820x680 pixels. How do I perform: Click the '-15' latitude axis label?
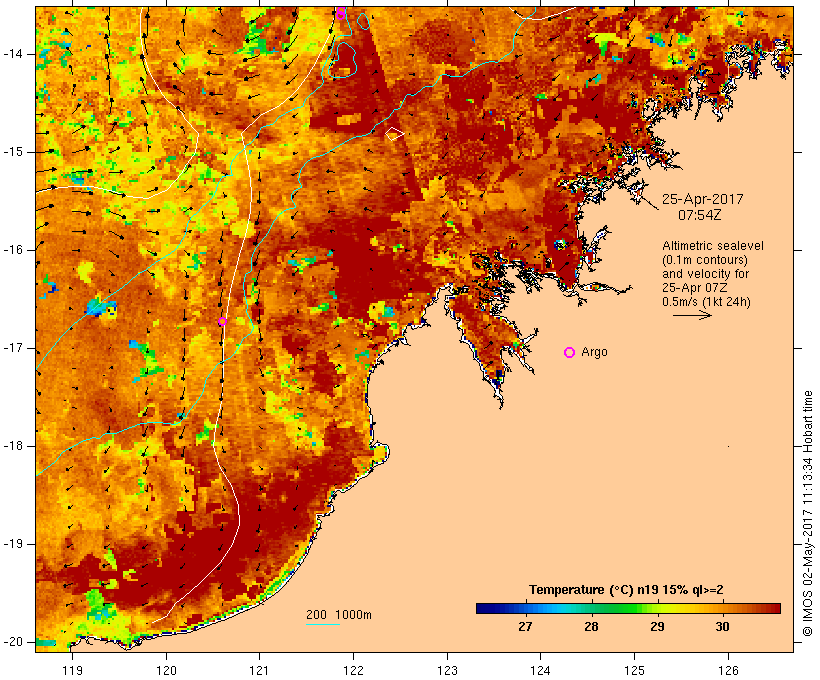pyautogui.click(x=13, y=152)
